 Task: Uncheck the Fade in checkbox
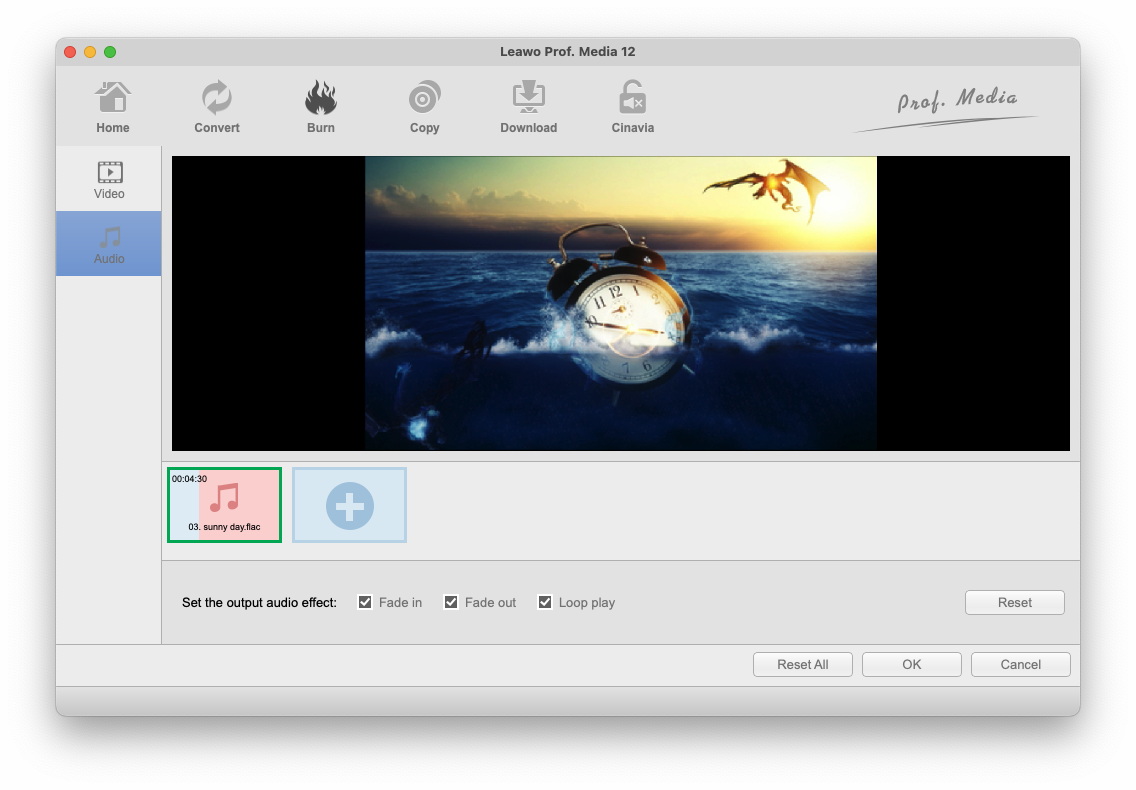[x=365, y=602]
